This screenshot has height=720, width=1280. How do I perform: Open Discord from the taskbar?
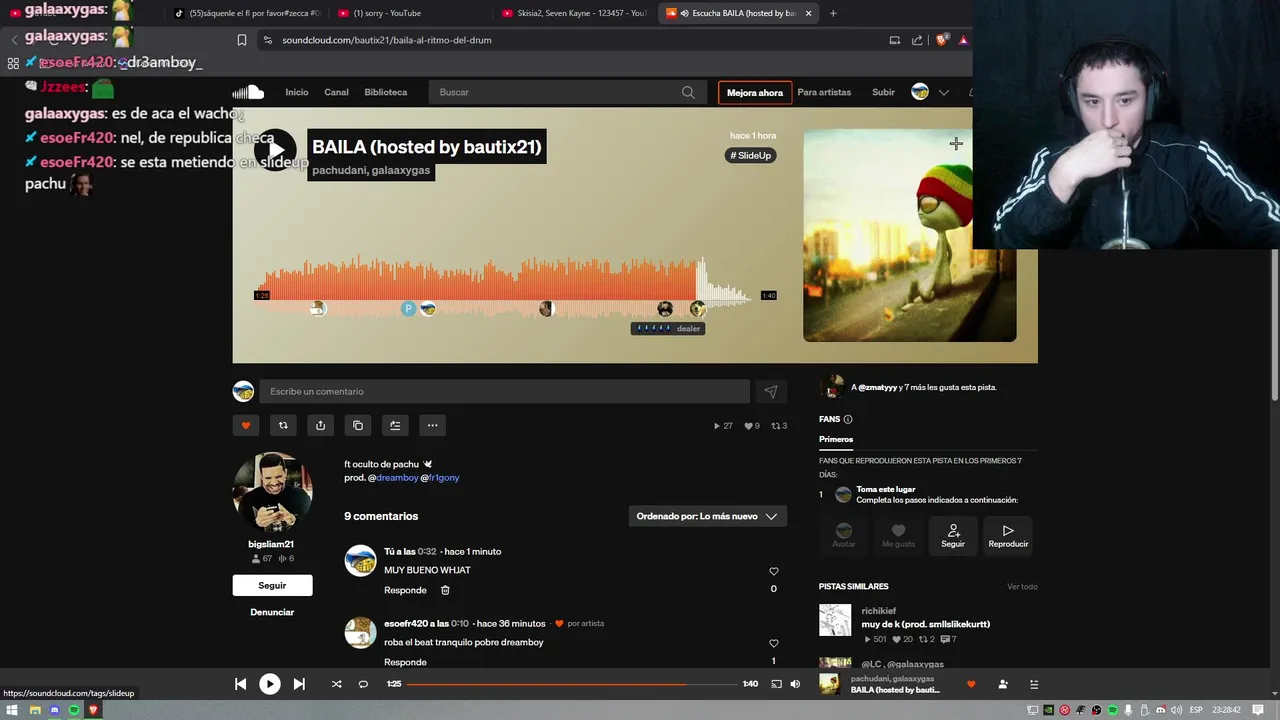pyautogui.click(x=54, y=710)
